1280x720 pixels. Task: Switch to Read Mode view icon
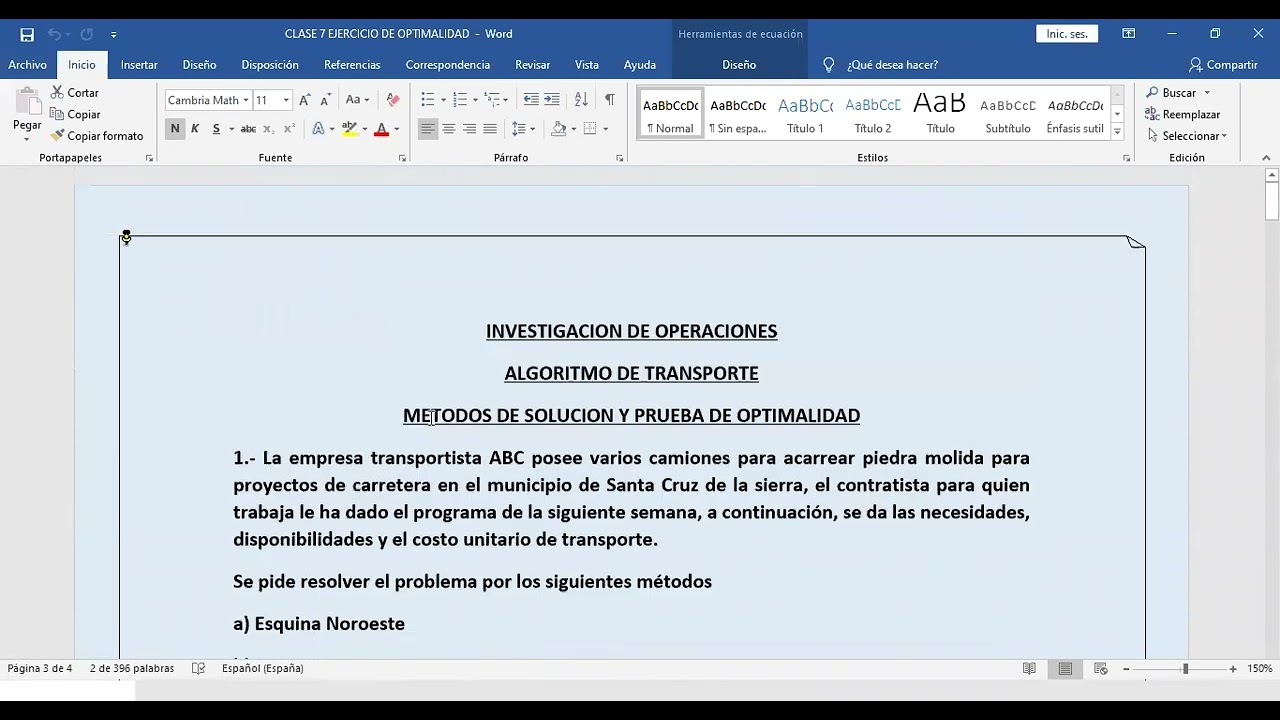[1029, 669]
